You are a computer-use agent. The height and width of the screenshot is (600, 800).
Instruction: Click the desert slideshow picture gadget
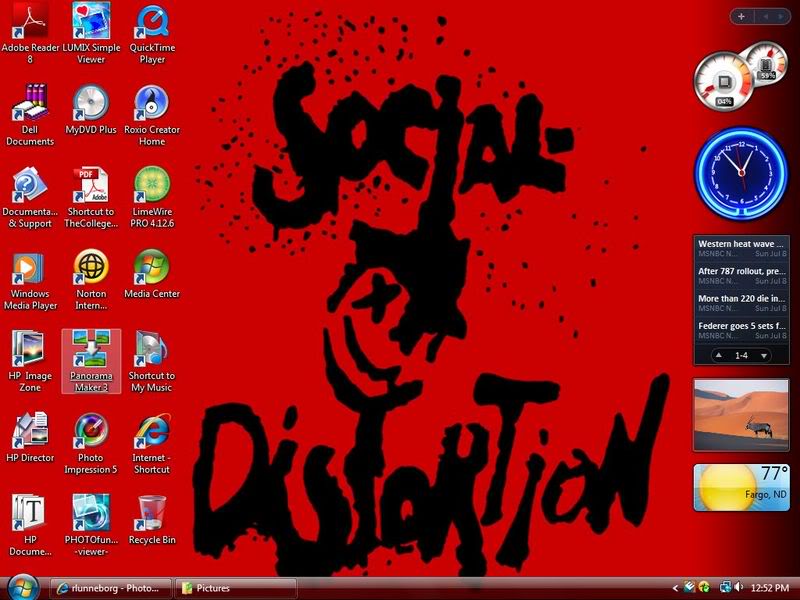click(x=741, y=415)
